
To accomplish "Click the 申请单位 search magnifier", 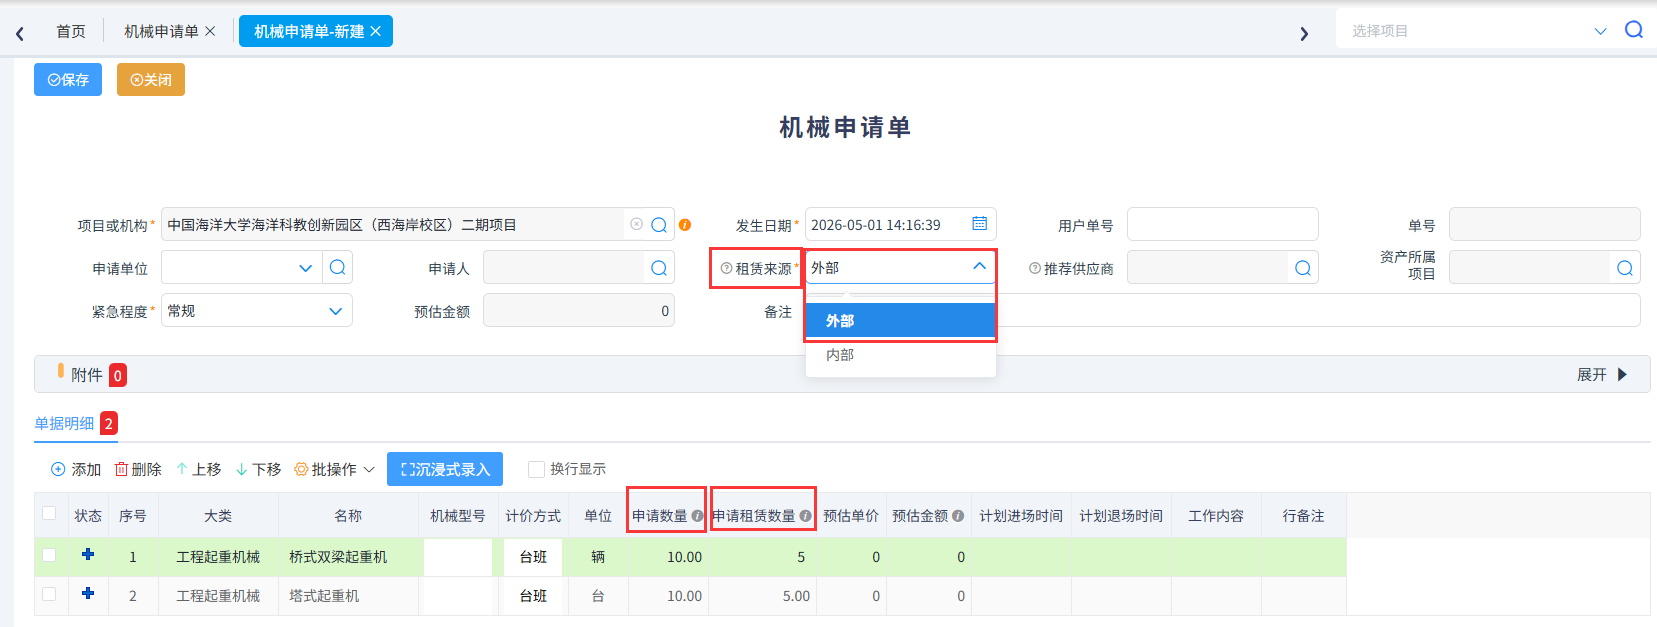I will [x=338, y=267].
